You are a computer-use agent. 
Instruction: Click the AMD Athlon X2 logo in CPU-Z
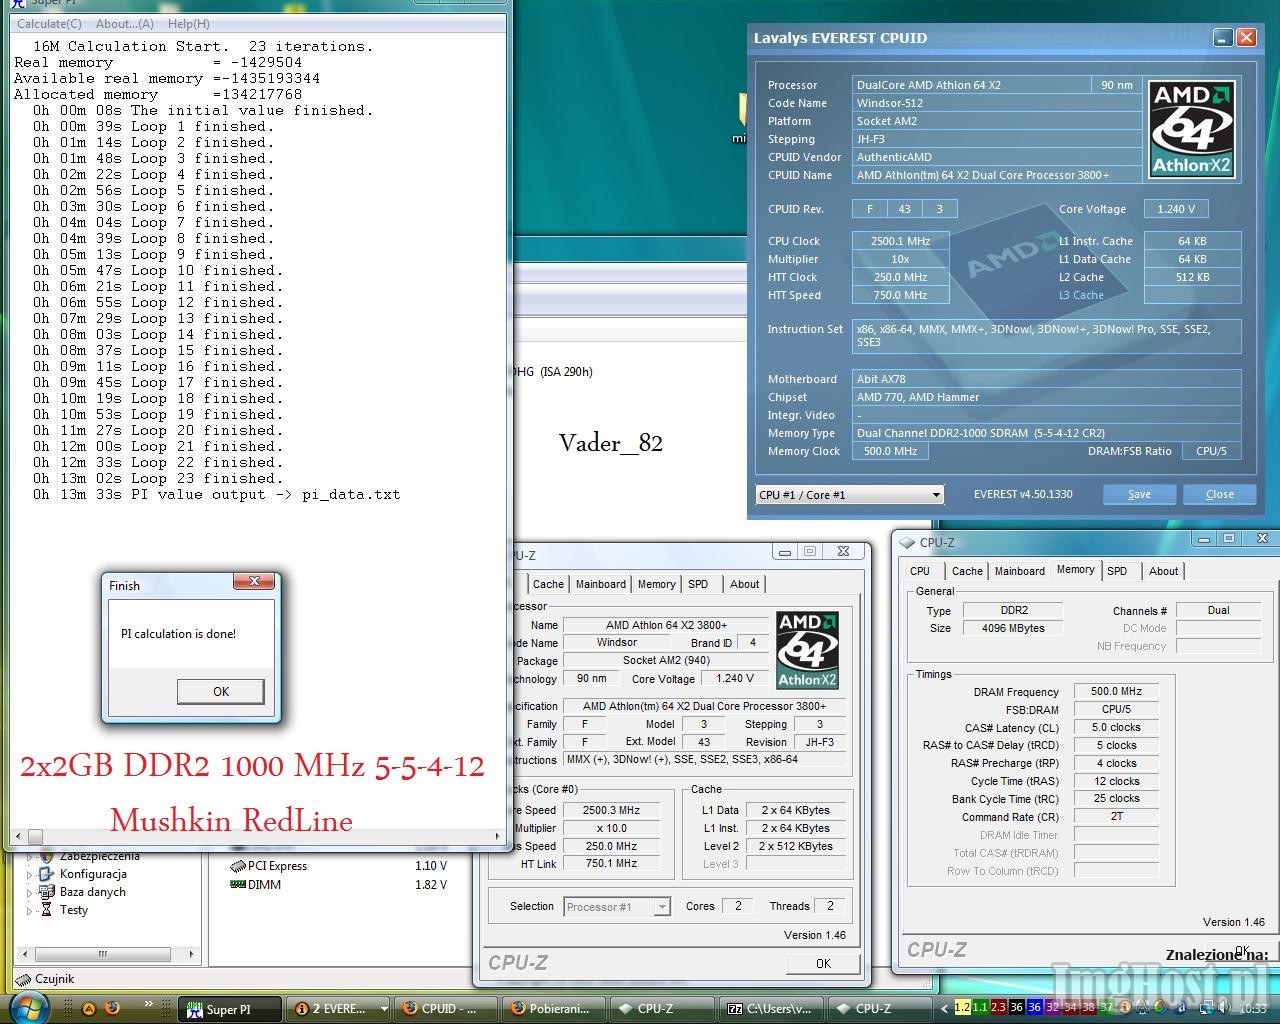pyautogui.click(x=807, y=650)
